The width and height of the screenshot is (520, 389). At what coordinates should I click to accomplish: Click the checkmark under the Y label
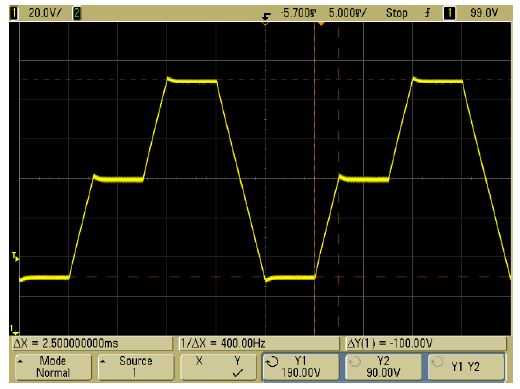click(237, 373)
